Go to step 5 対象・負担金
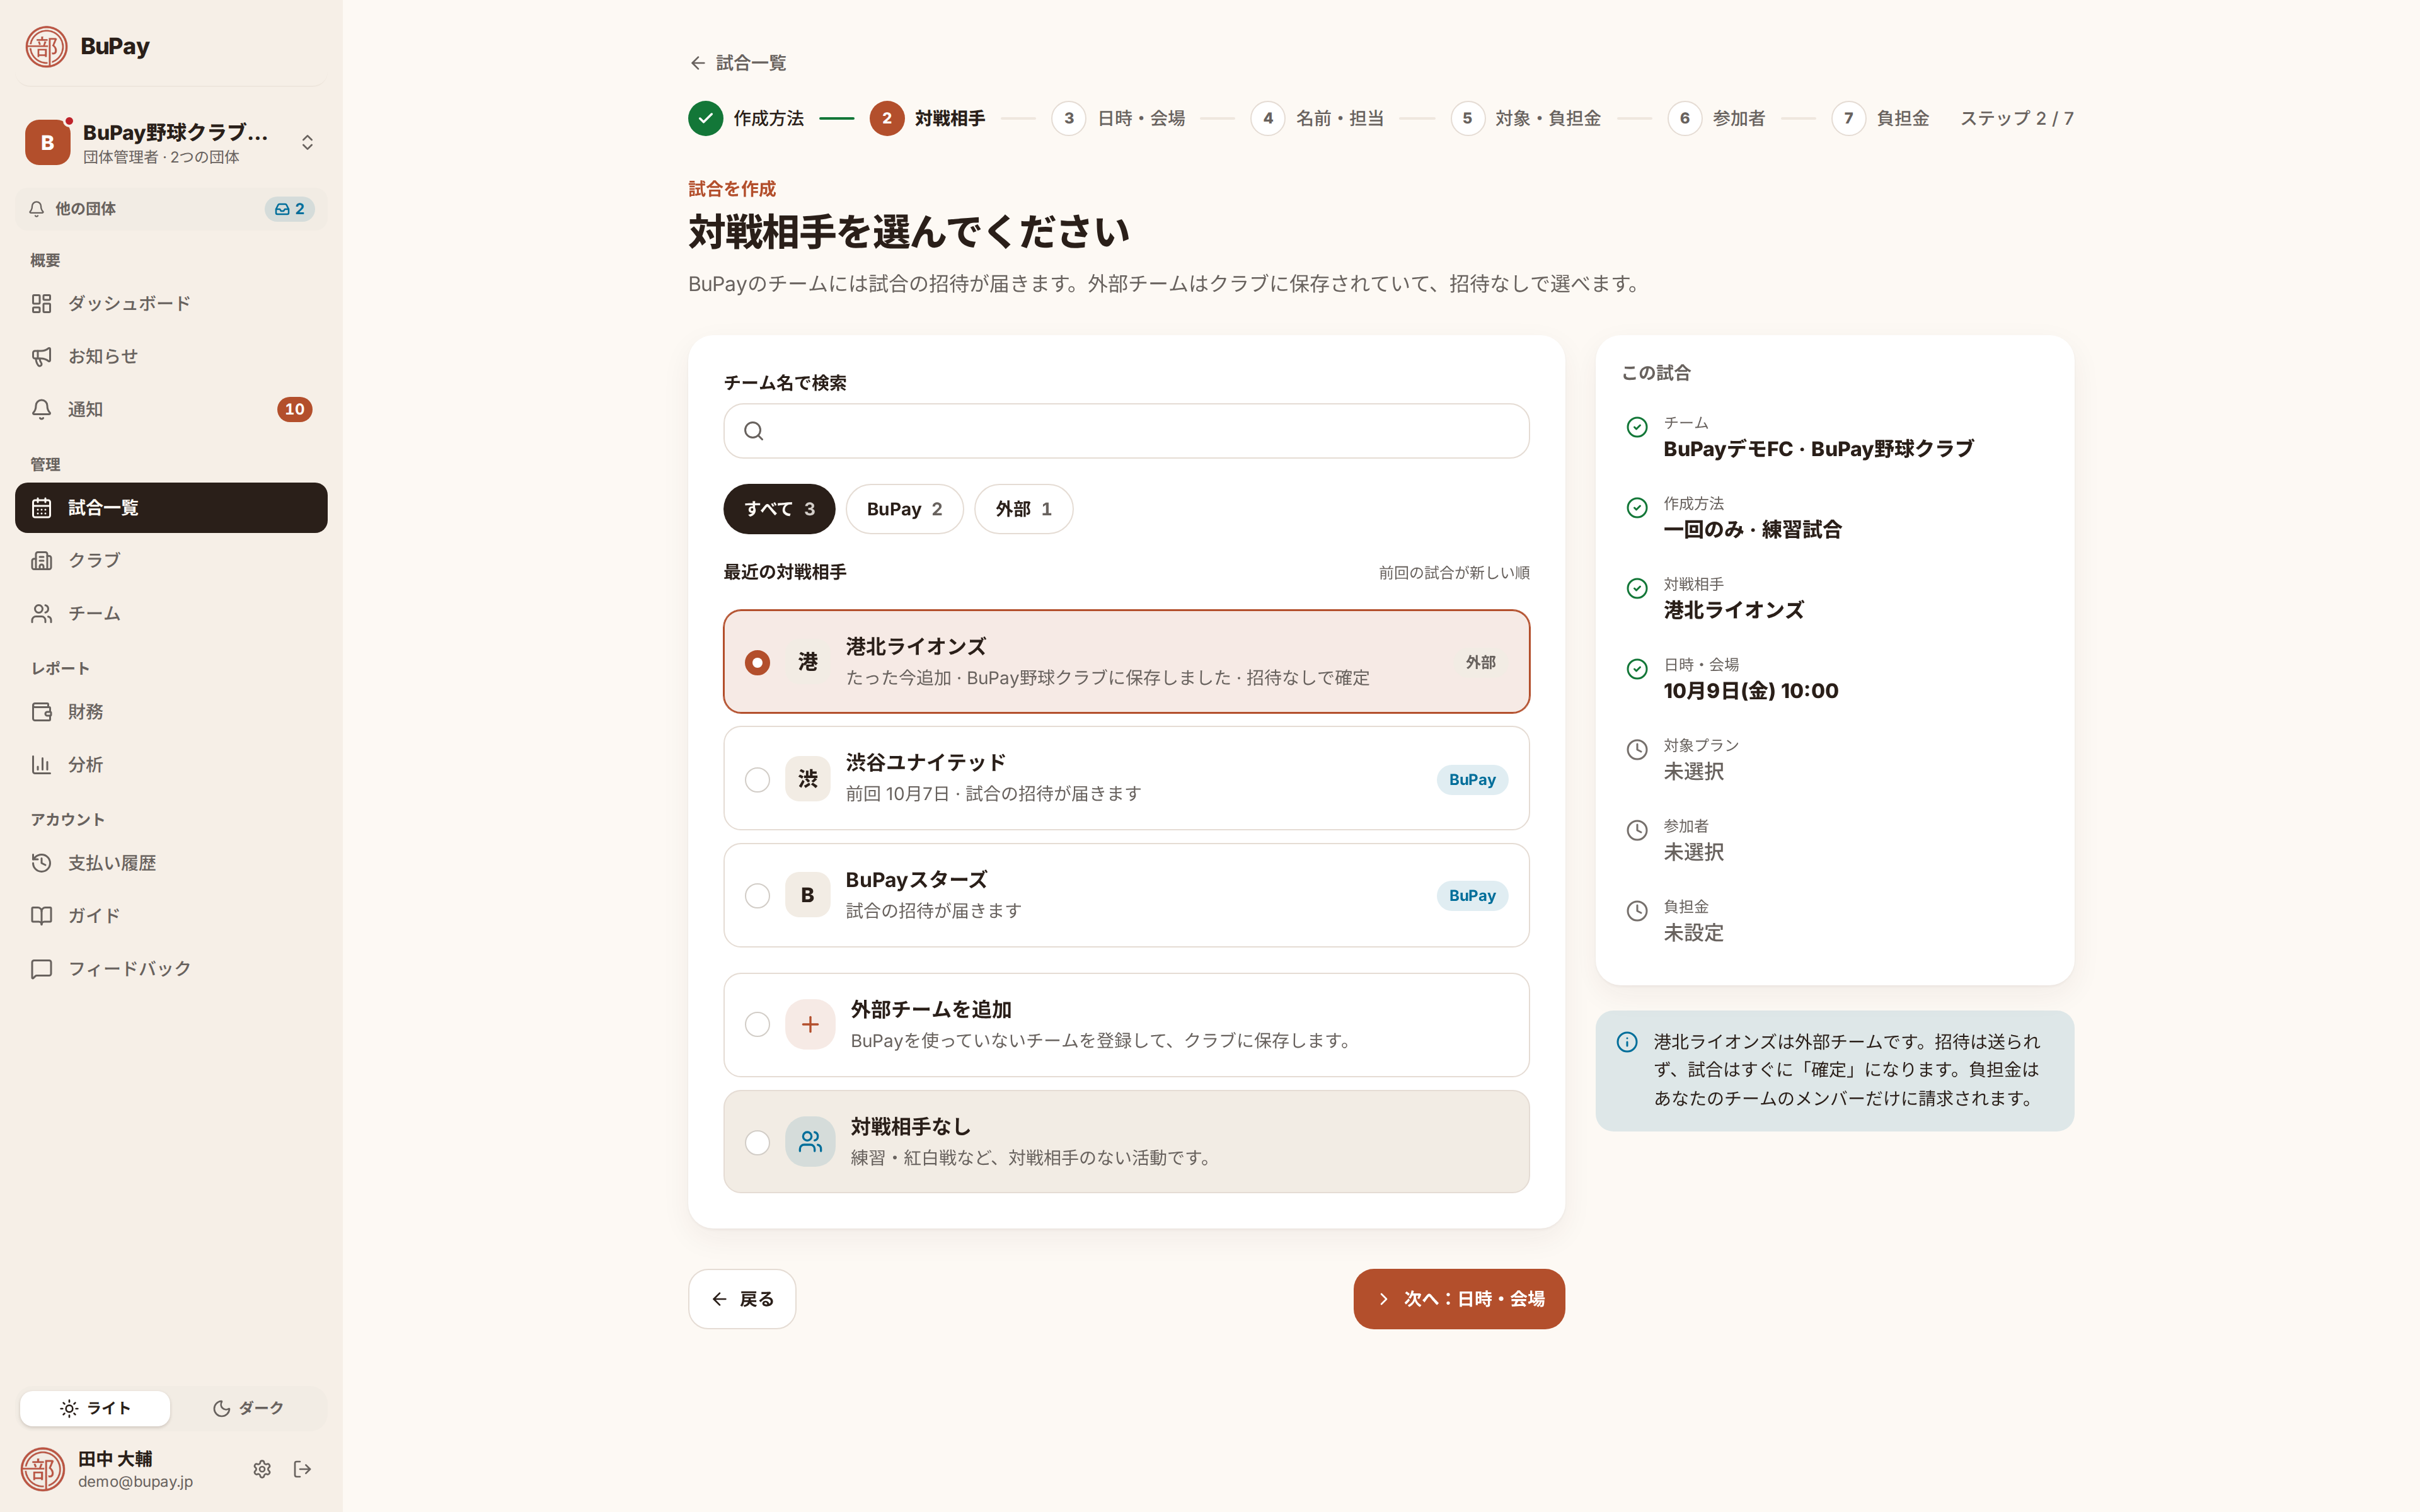This screenshot has height=1512, width=2420. (x=1526, y=118)
